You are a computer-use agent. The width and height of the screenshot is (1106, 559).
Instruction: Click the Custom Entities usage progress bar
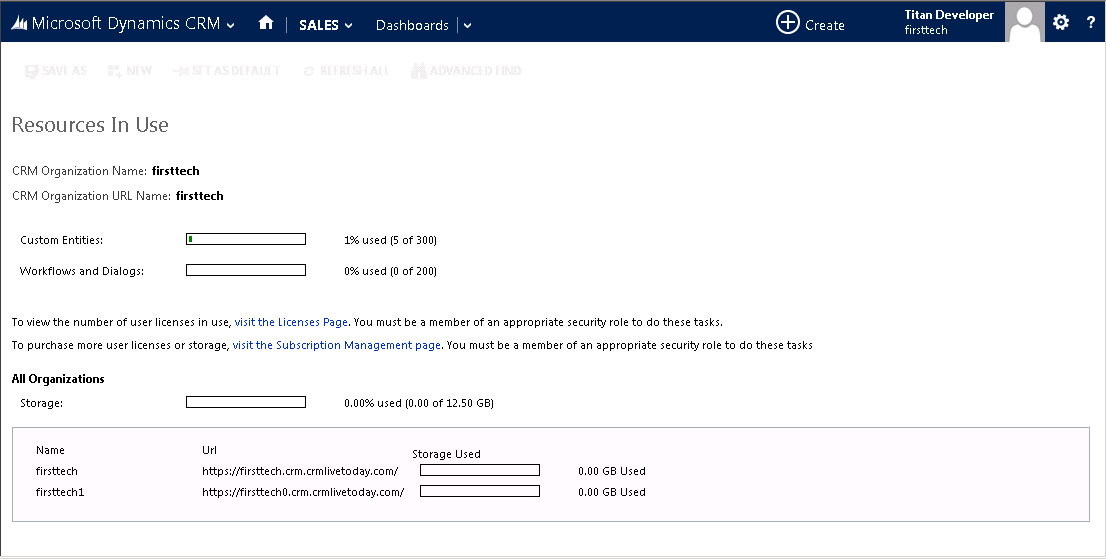coord(246,239)
